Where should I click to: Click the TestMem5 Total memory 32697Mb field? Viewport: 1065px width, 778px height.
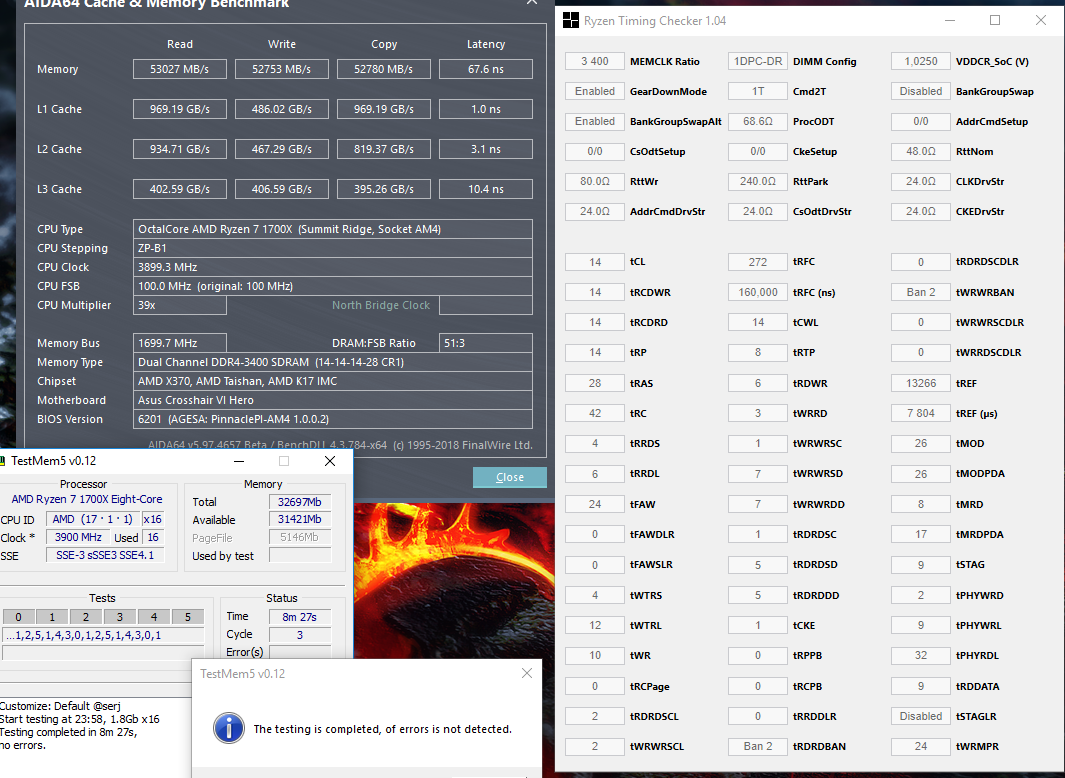(300, 502)
